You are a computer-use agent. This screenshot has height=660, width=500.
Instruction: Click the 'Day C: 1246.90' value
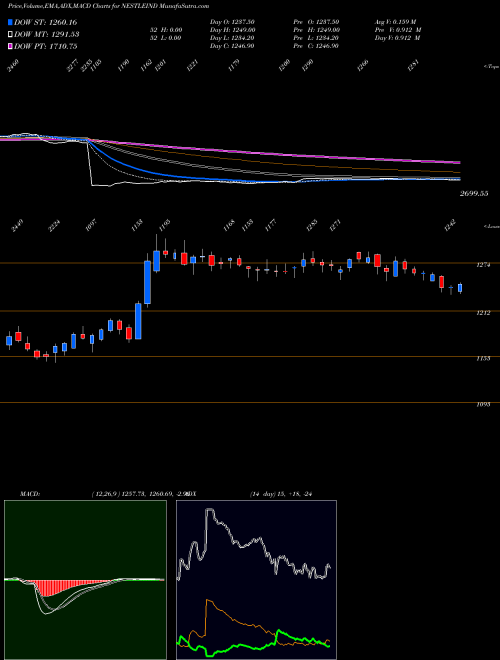pyautogui.click(x=231, y=46)
